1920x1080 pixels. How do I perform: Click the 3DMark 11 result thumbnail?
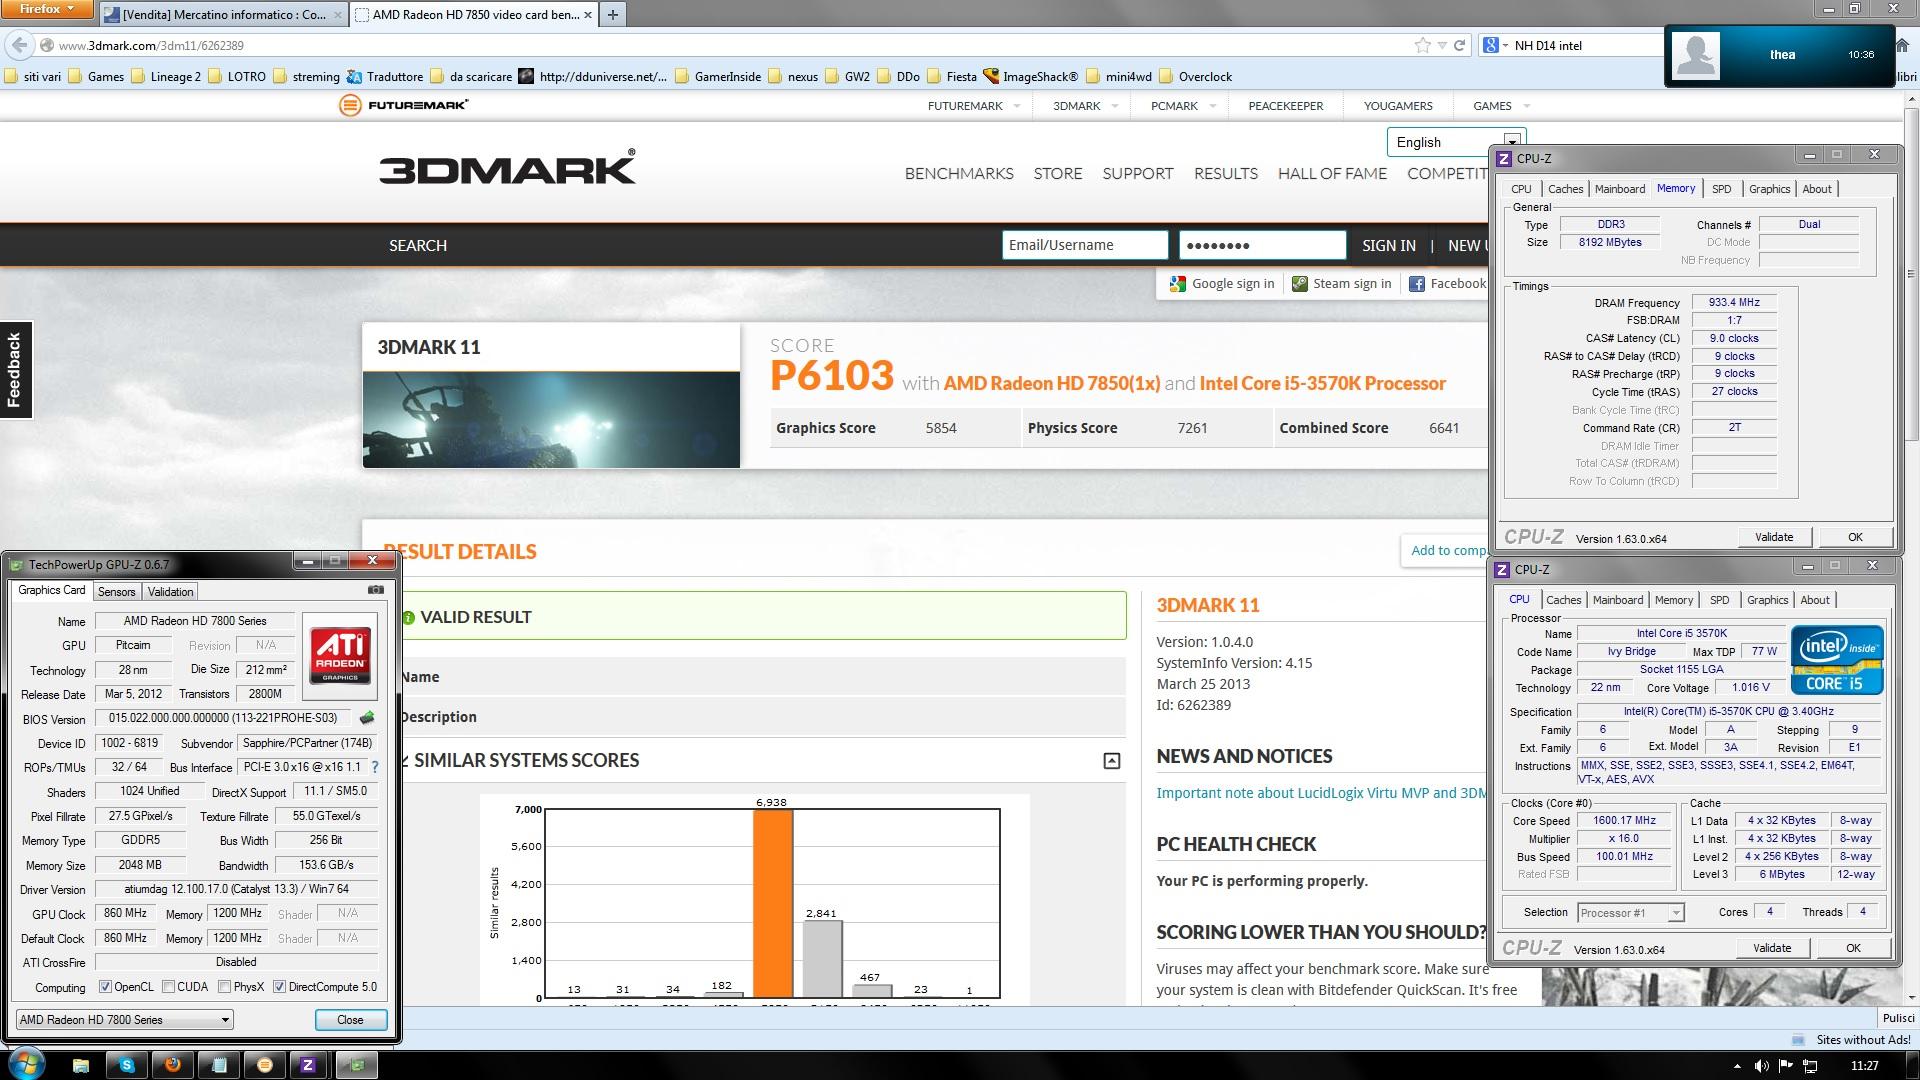click(x=551, y=419)
